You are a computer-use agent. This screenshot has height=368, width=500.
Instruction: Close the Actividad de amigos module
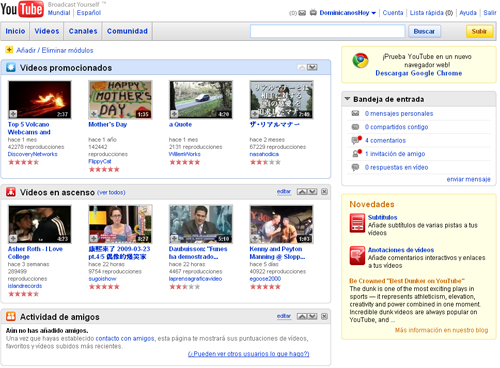324,316
